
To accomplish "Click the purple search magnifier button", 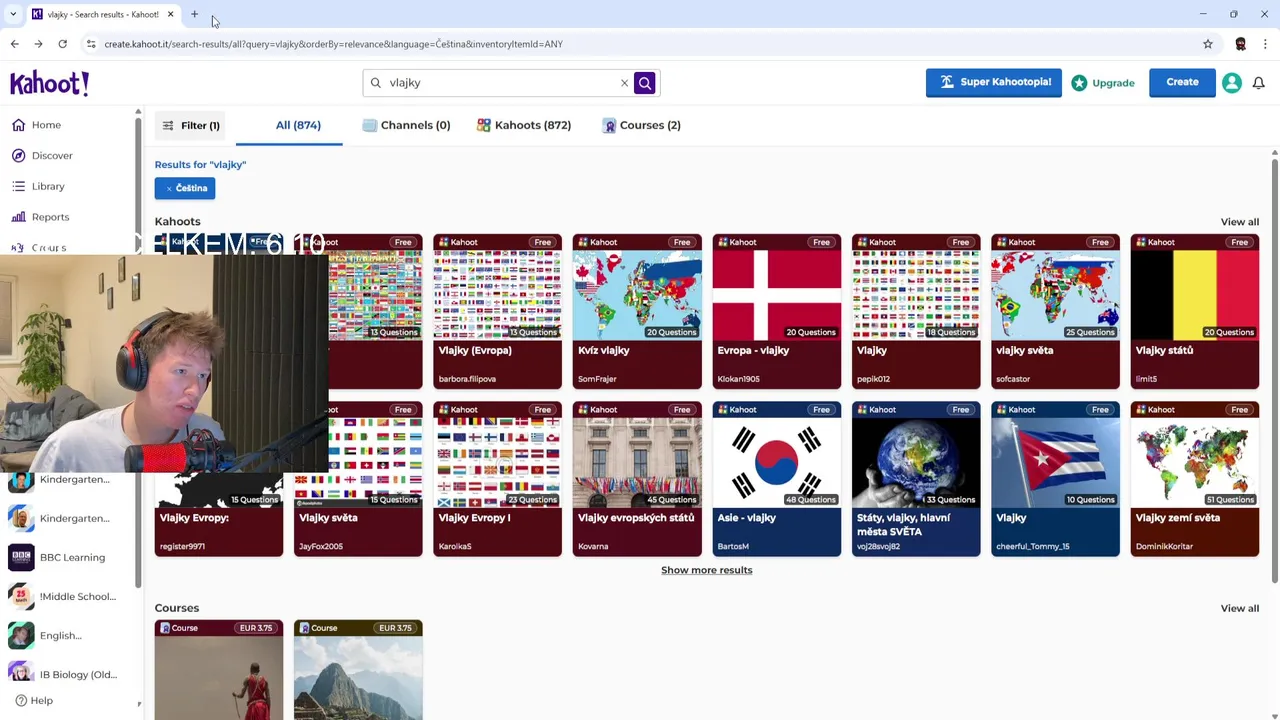I will [645, 83].
